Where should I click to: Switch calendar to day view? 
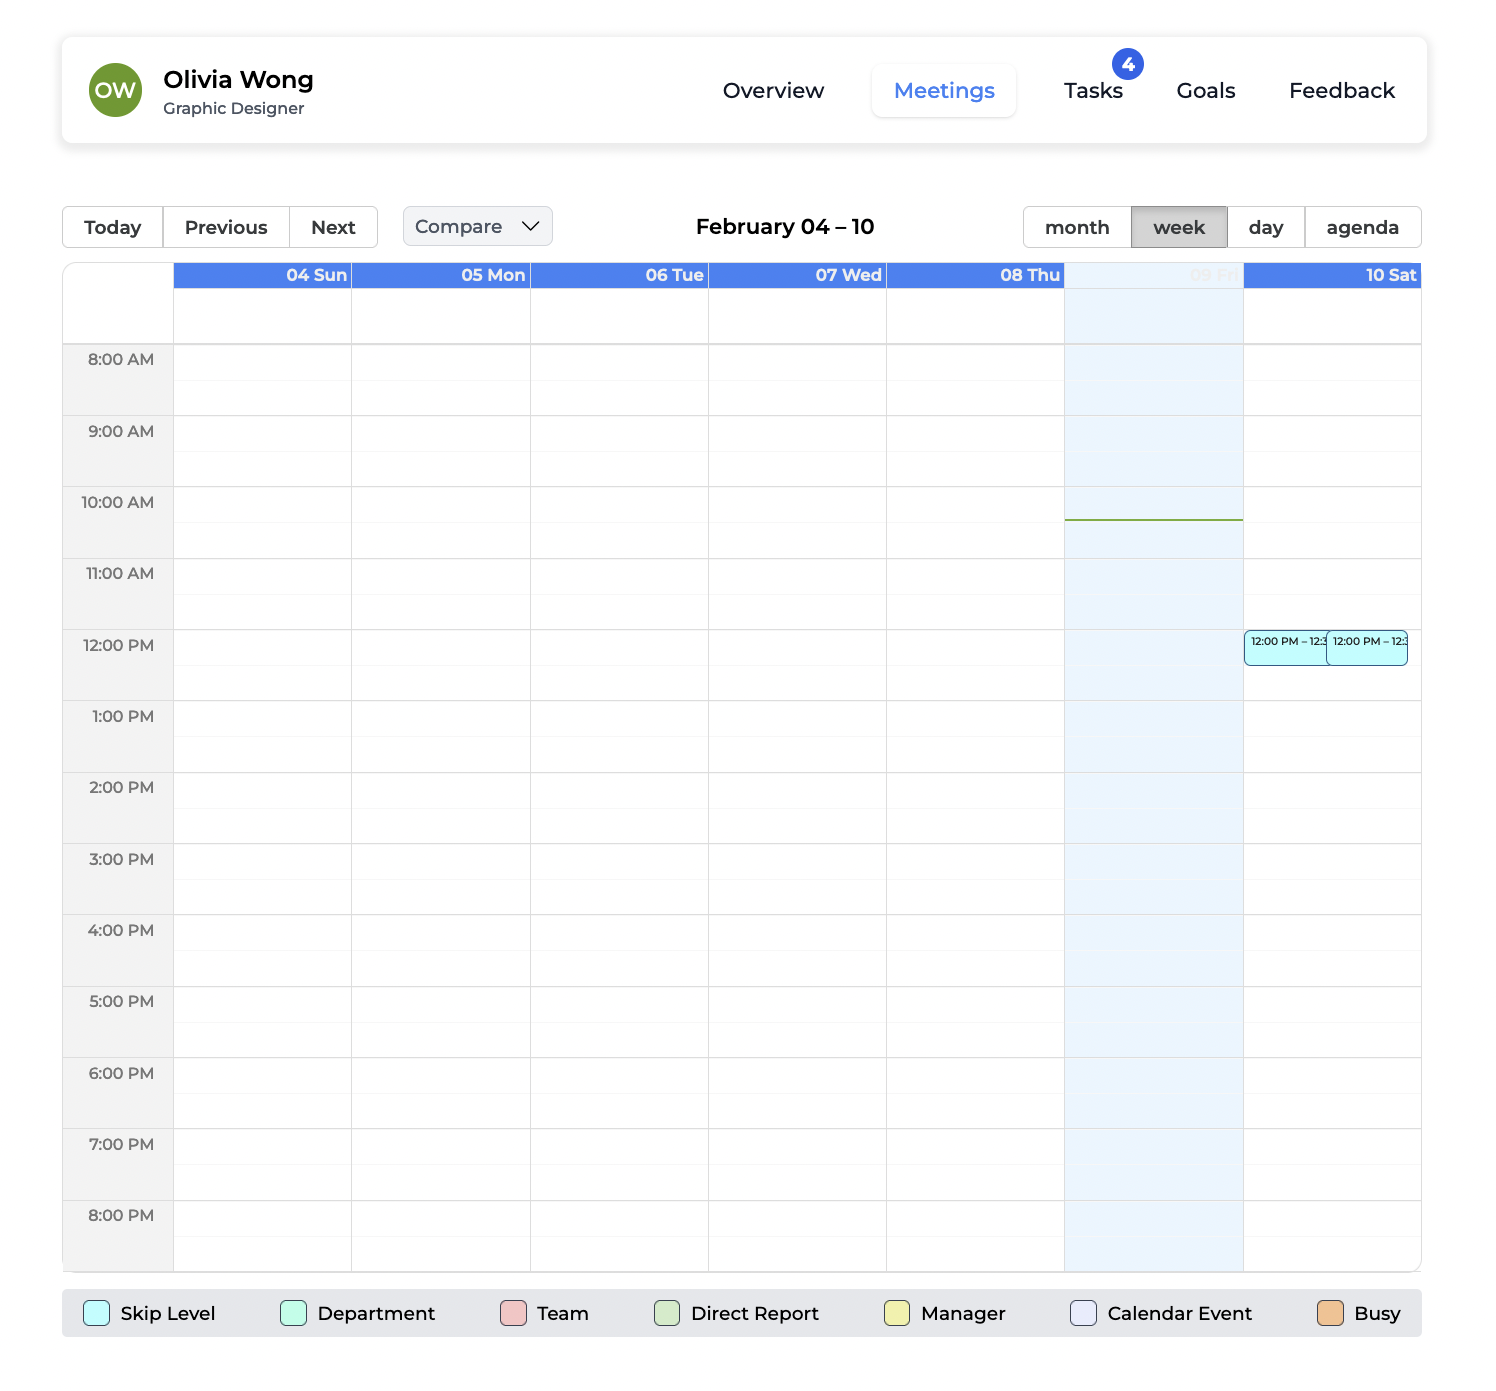(x=1265, y=227)
